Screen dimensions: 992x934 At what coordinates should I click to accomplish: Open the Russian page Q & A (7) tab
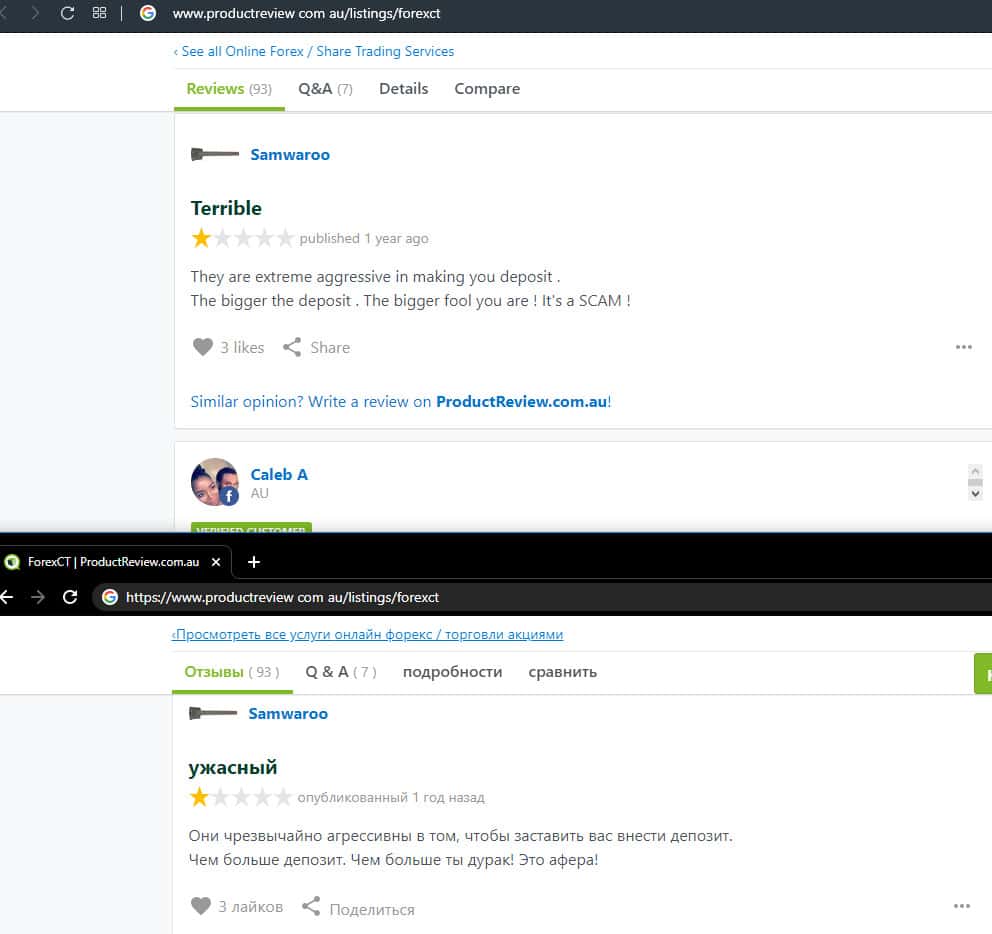341,672
